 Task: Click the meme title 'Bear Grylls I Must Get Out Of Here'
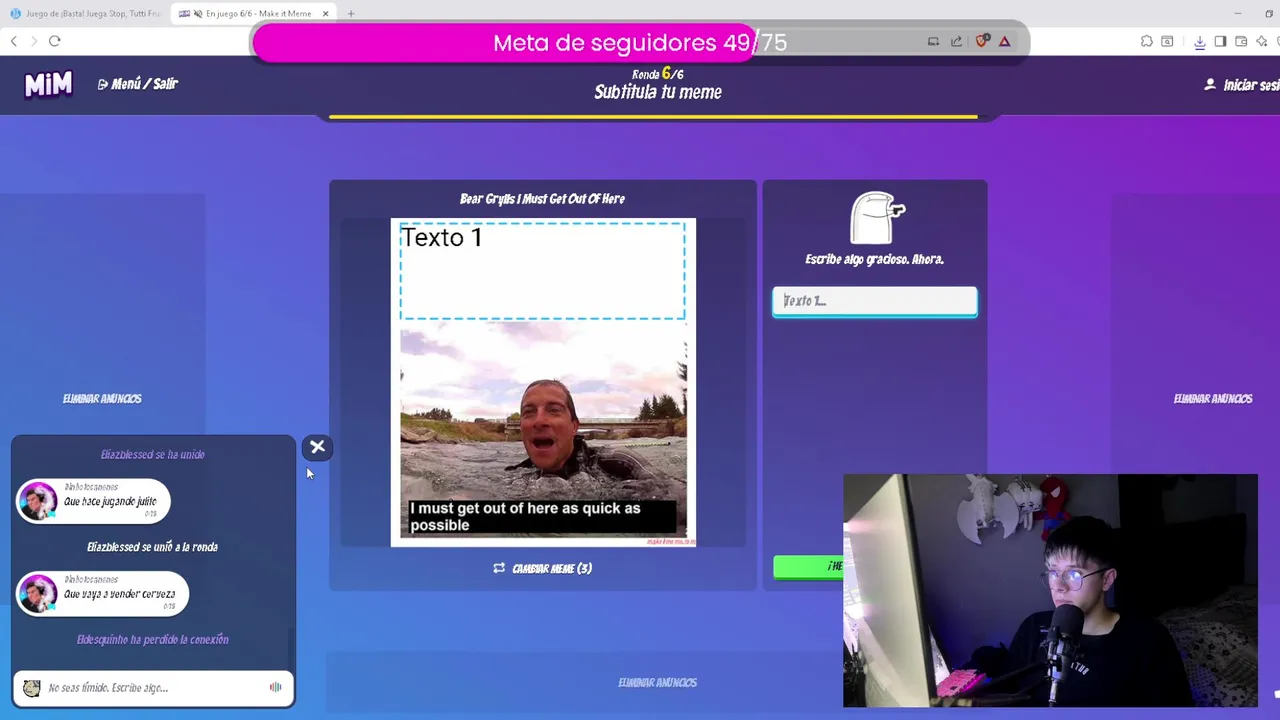[x=542, y=199]
